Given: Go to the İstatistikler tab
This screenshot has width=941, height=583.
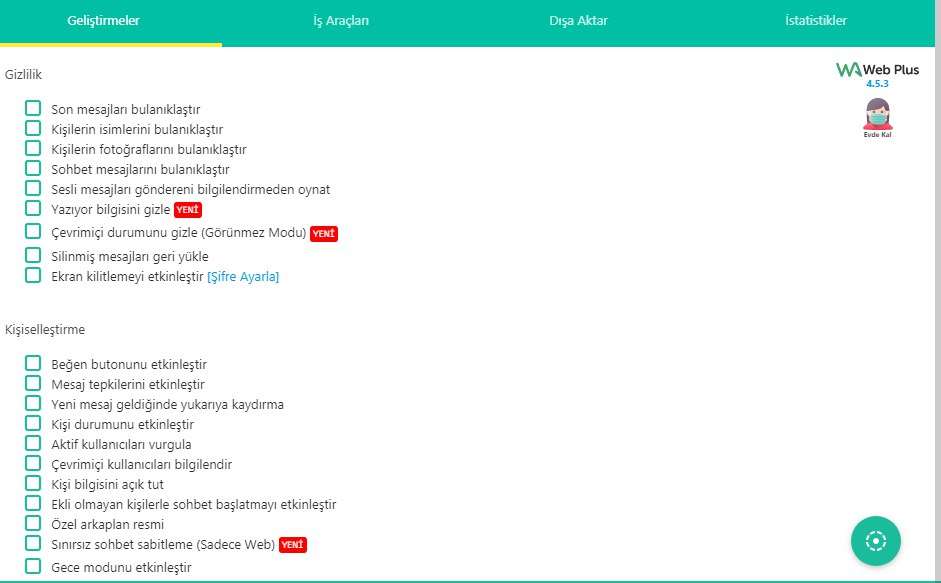Looking at the screenshot, I should 816,21.
